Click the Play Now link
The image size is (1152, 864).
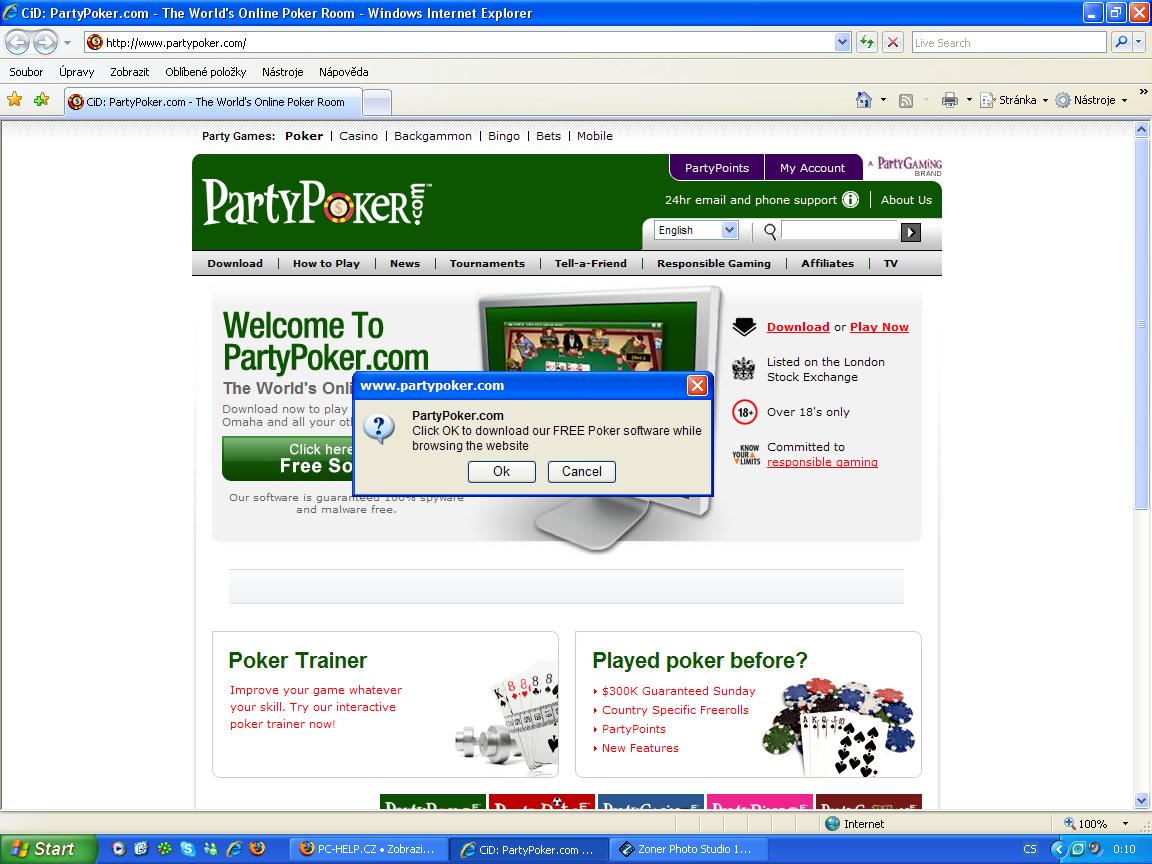879,327
